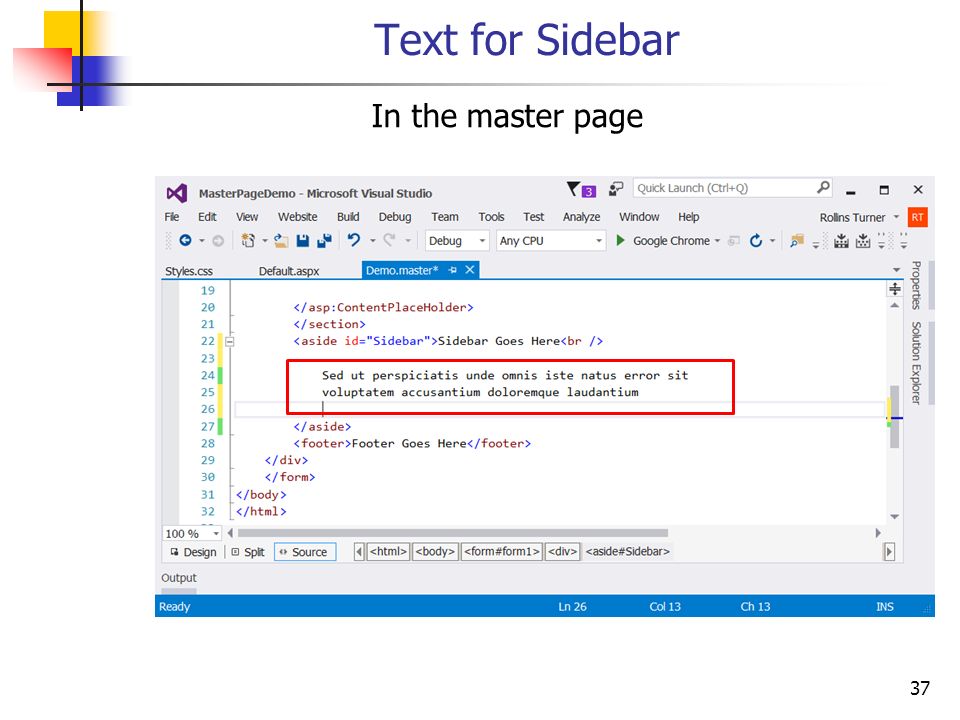Start debugging with green play icon
The image size is (960, 720).
[620, 241]
